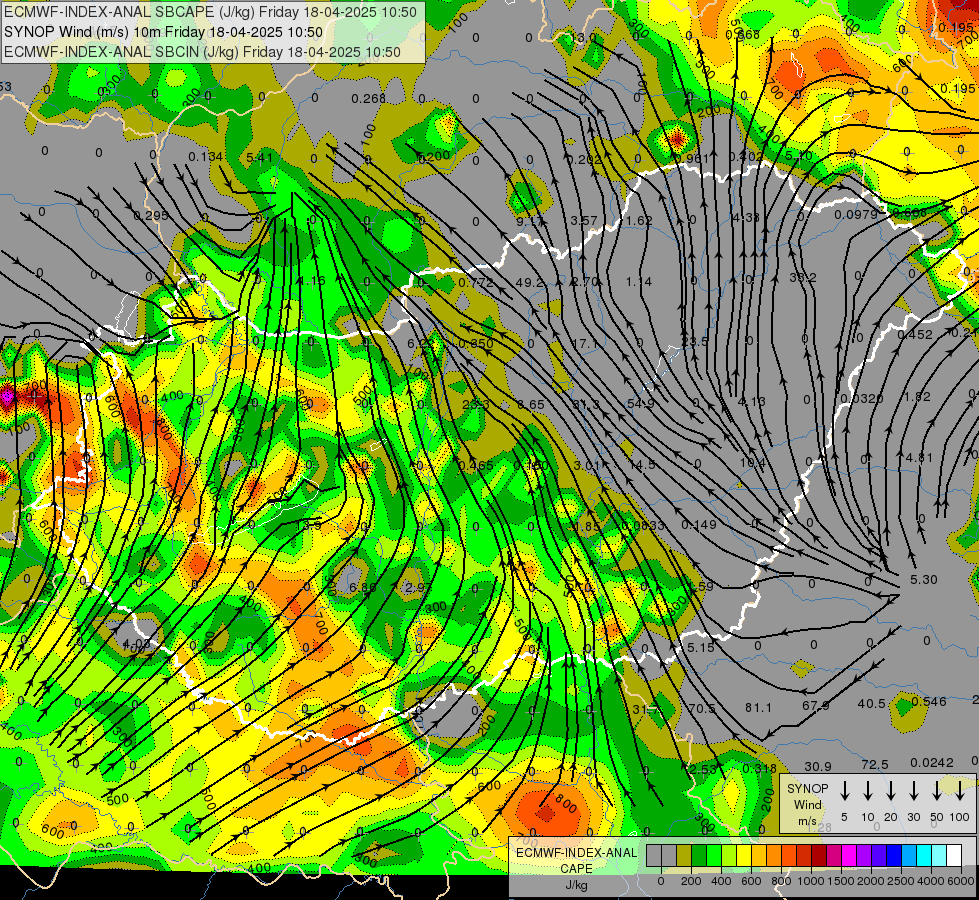Click the map value 3.01
979x900 pixels.
(587, 465)
